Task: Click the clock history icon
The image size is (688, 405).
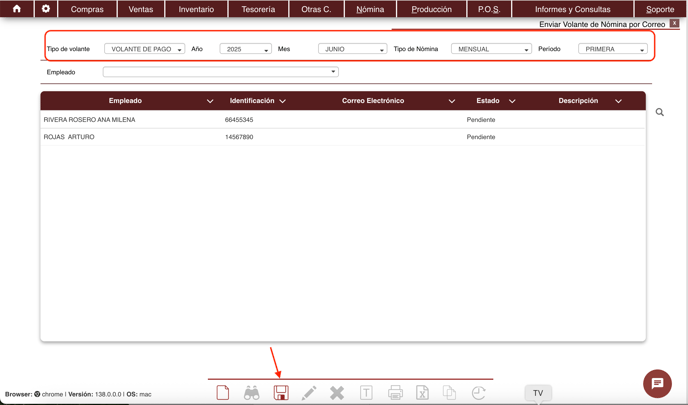Action: click(x=478, y=393)
